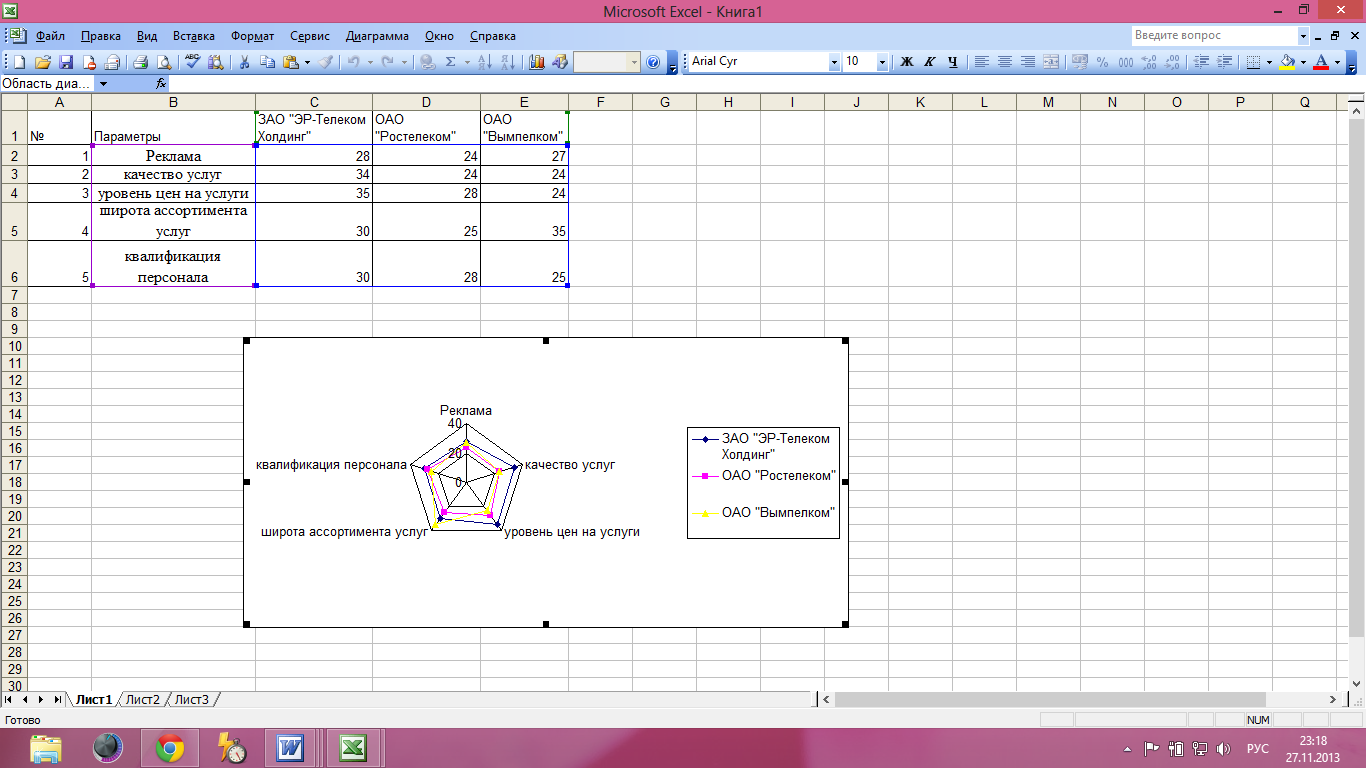Expand the Borders dropdown arrow
This screenshot has width=1366, height=768.
pos(1269,62)
